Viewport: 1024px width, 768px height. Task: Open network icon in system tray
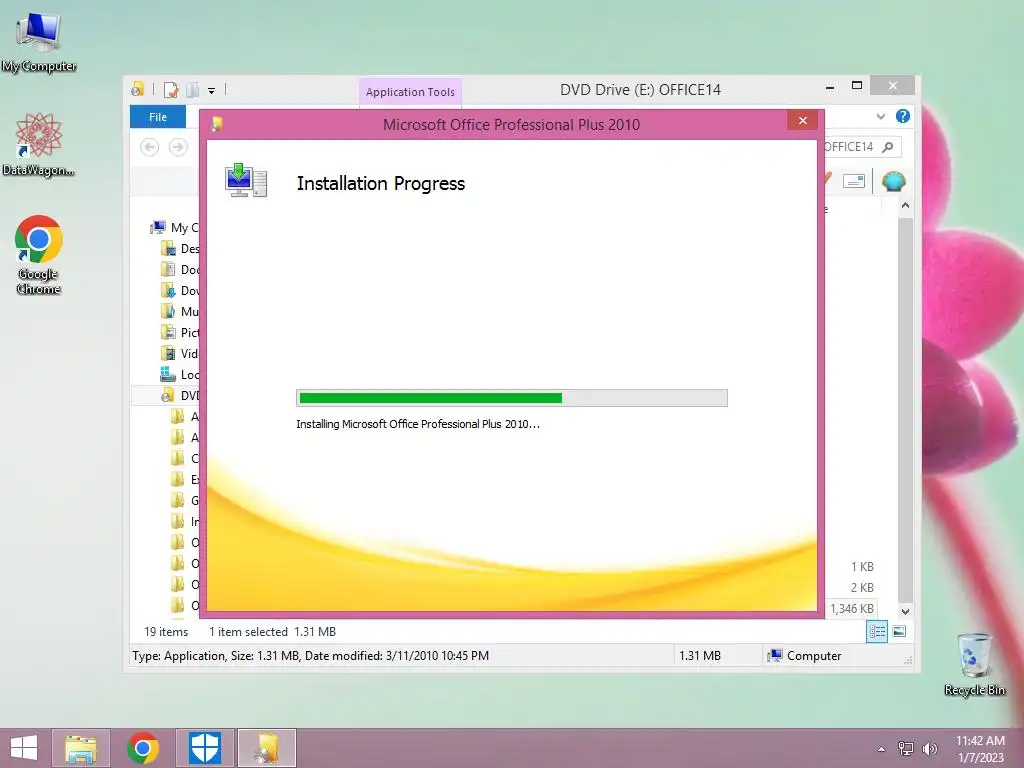coord(906,749)
